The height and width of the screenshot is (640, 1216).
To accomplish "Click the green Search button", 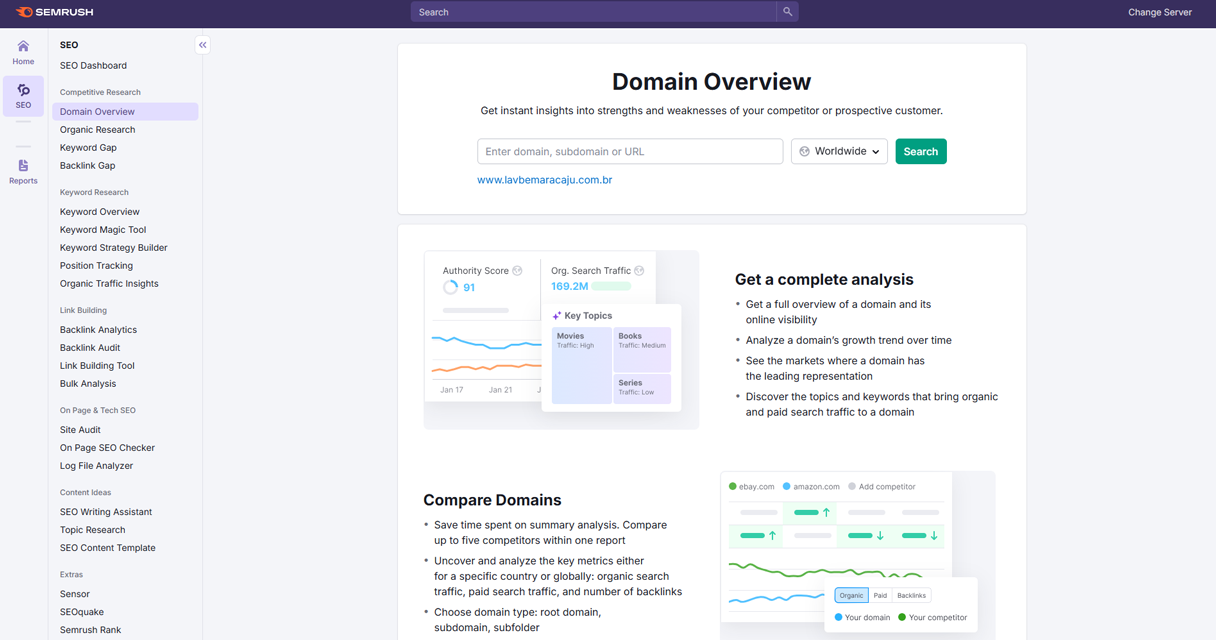I will point(920,152).
